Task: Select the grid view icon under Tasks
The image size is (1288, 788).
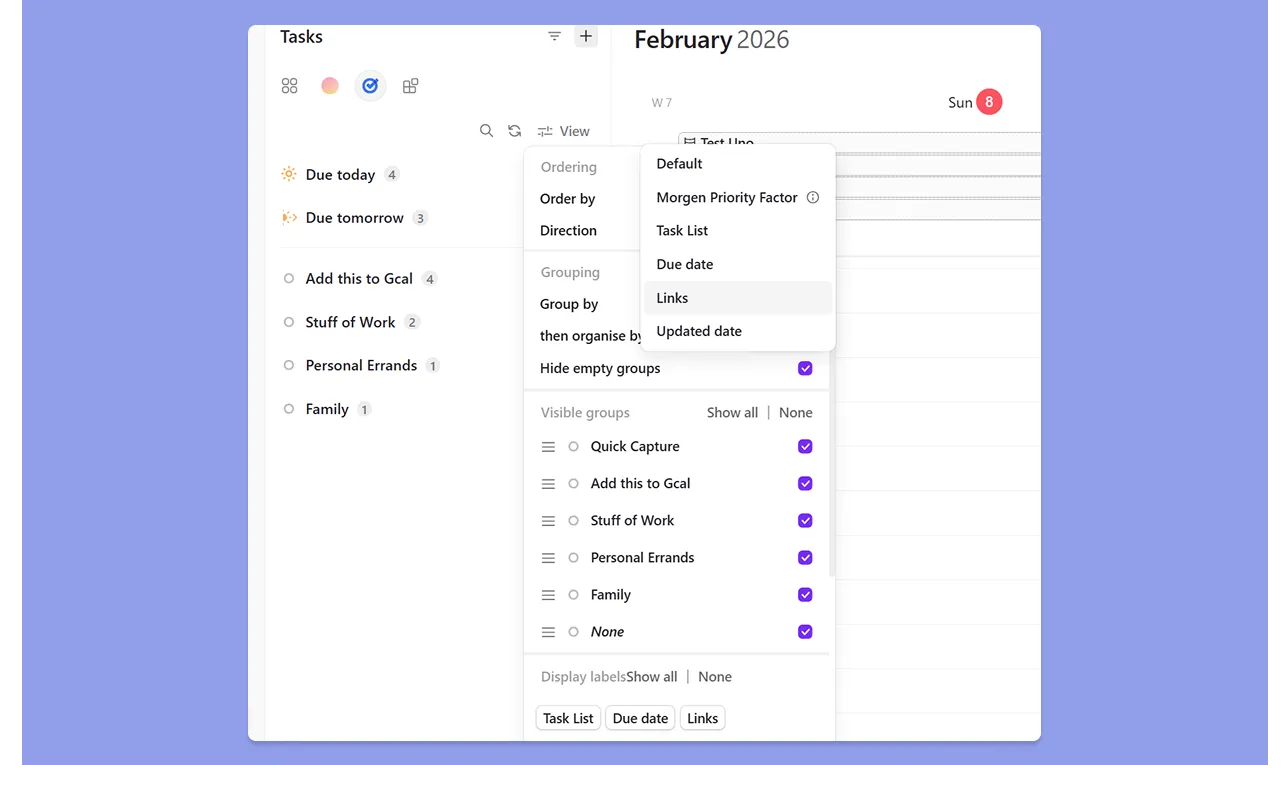Action: coord(289,85)
